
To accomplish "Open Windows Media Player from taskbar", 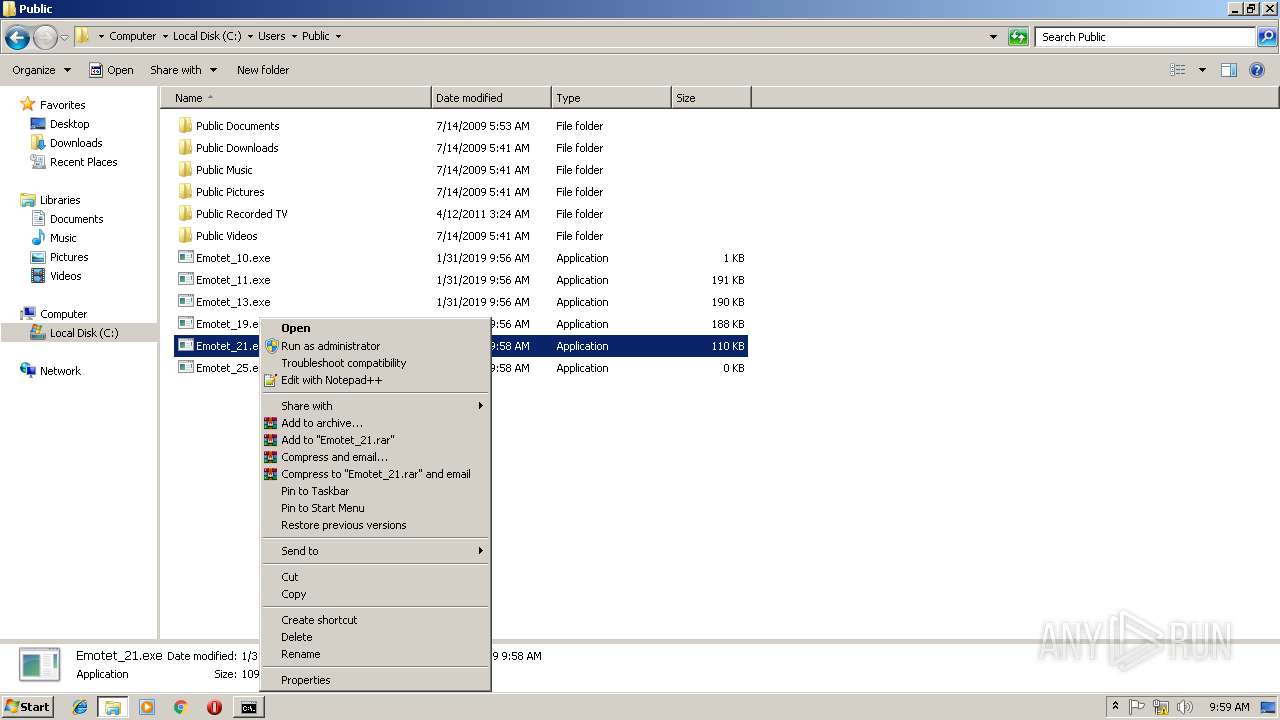I will coord(147,707).
